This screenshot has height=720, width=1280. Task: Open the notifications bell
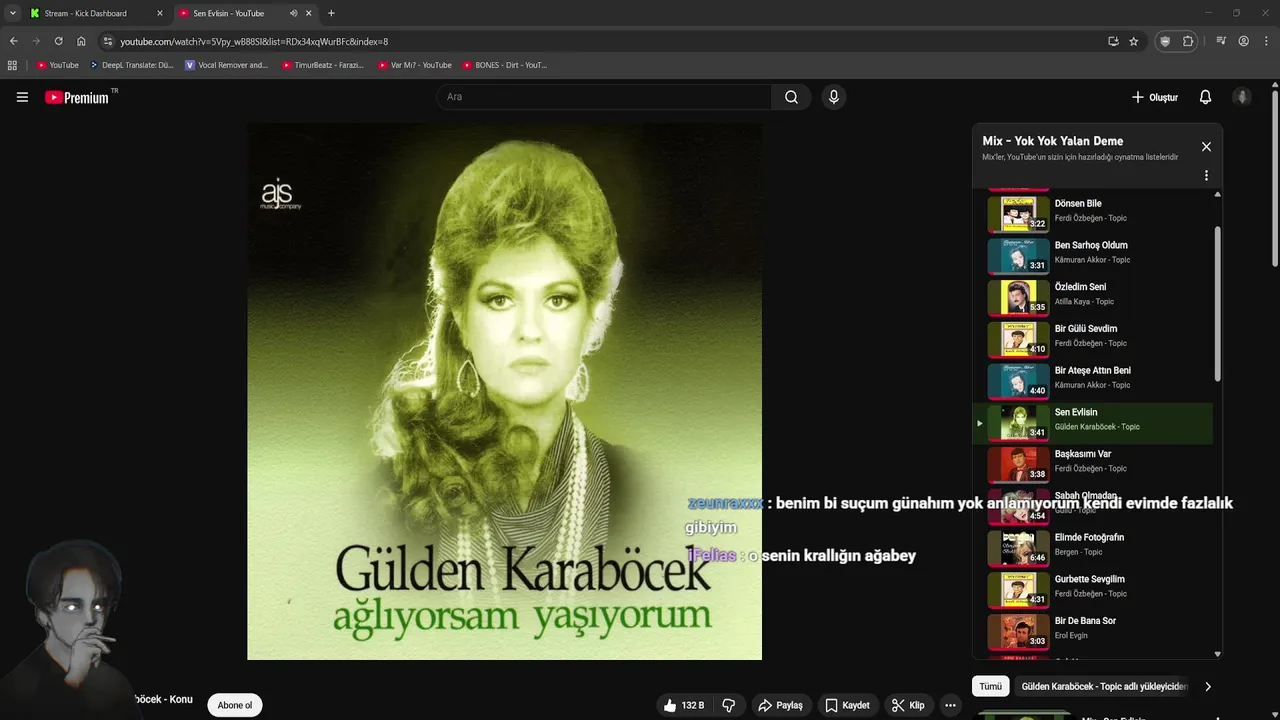pyautogui.click(x=1205, y=97)
